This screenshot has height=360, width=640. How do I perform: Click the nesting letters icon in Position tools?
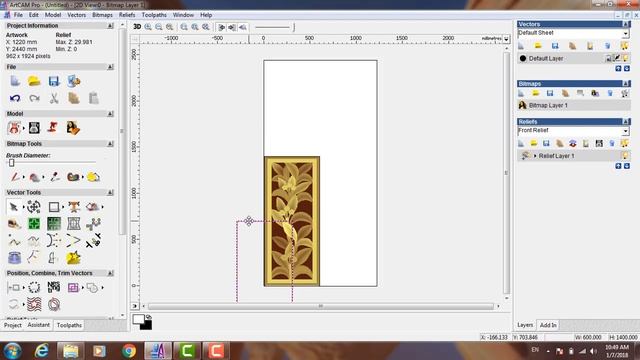(53, 287)
